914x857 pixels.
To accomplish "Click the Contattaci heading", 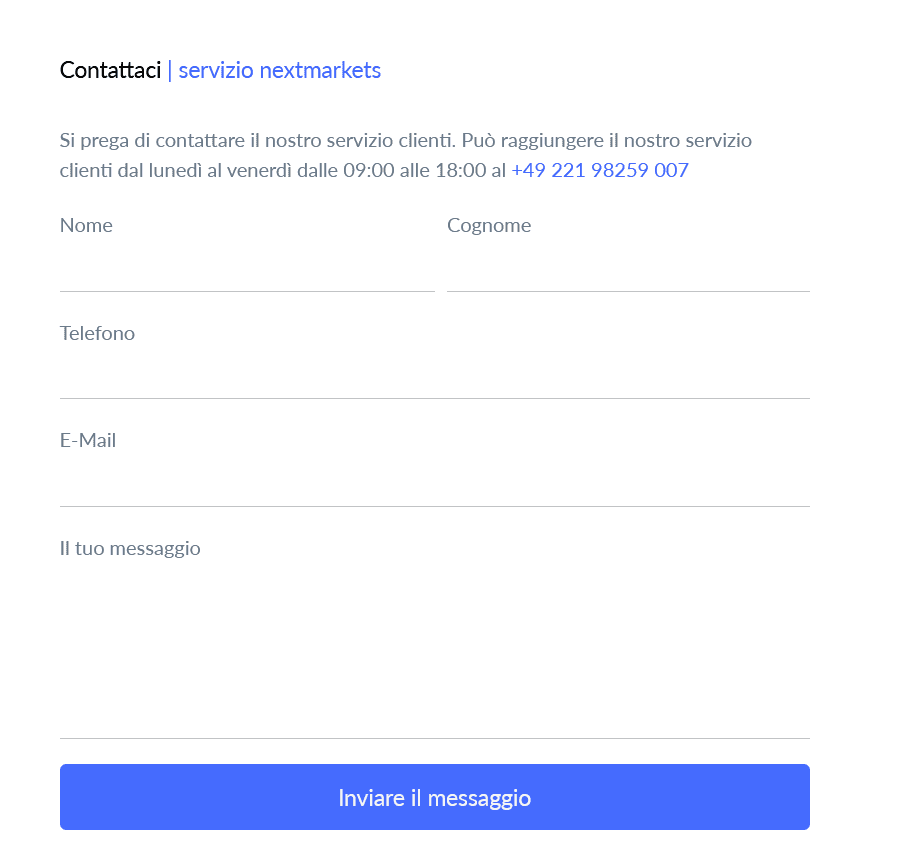I will click(x=111, y=70).
